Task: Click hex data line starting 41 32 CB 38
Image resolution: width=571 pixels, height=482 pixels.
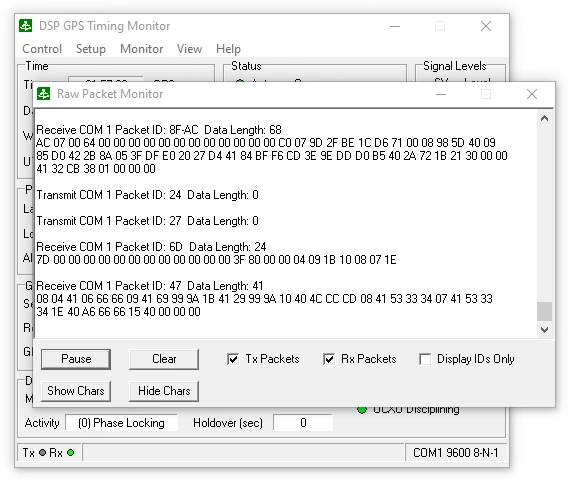Action: pos(96,169)
